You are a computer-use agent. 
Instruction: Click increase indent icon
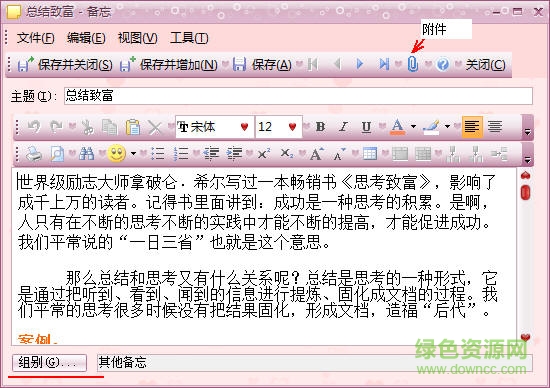coord(234,154)
